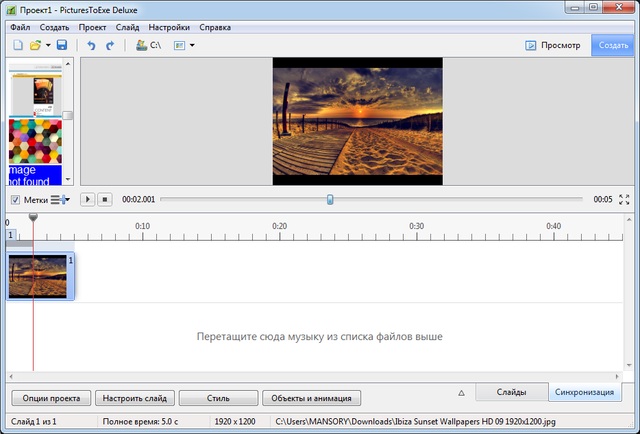Undo the last action
This screenshot has height=434, width=640.
(91, 46)
